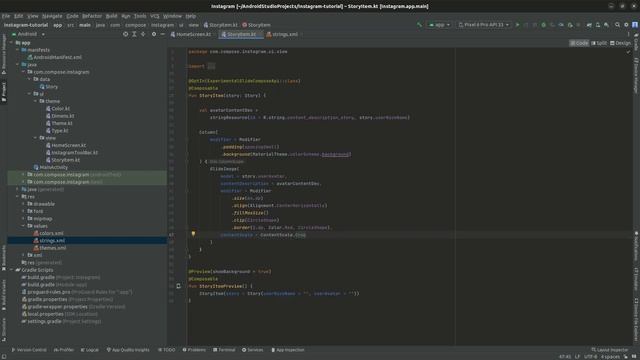
Task: Switch to HomeScreen.kt editor tab
Action: [191, 34]
